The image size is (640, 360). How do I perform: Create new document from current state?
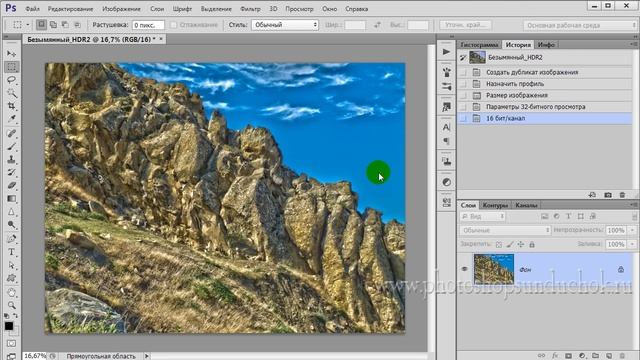point(593,195)
